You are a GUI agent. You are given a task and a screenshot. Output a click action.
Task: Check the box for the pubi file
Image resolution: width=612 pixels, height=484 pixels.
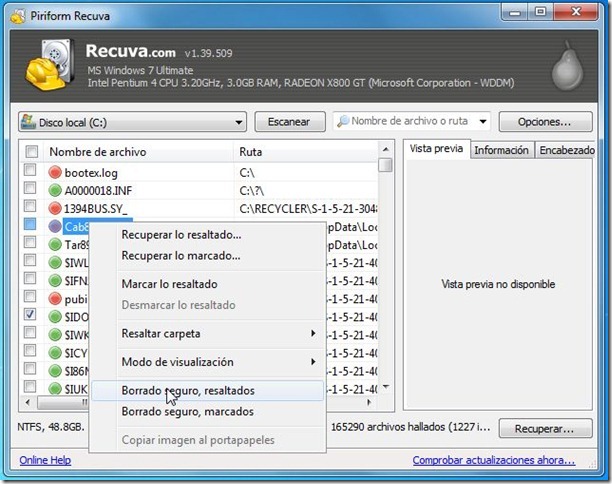pyautogui.click(x=30, y=296)
